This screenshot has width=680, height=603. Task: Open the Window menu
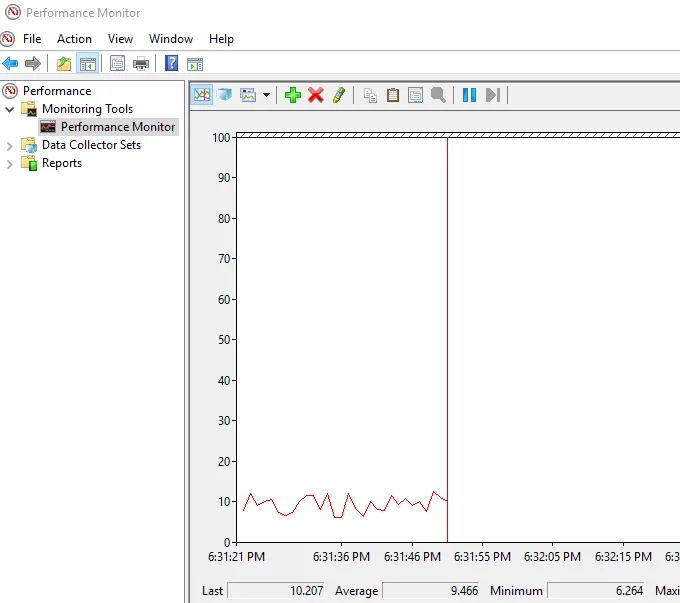pos(171,39)
